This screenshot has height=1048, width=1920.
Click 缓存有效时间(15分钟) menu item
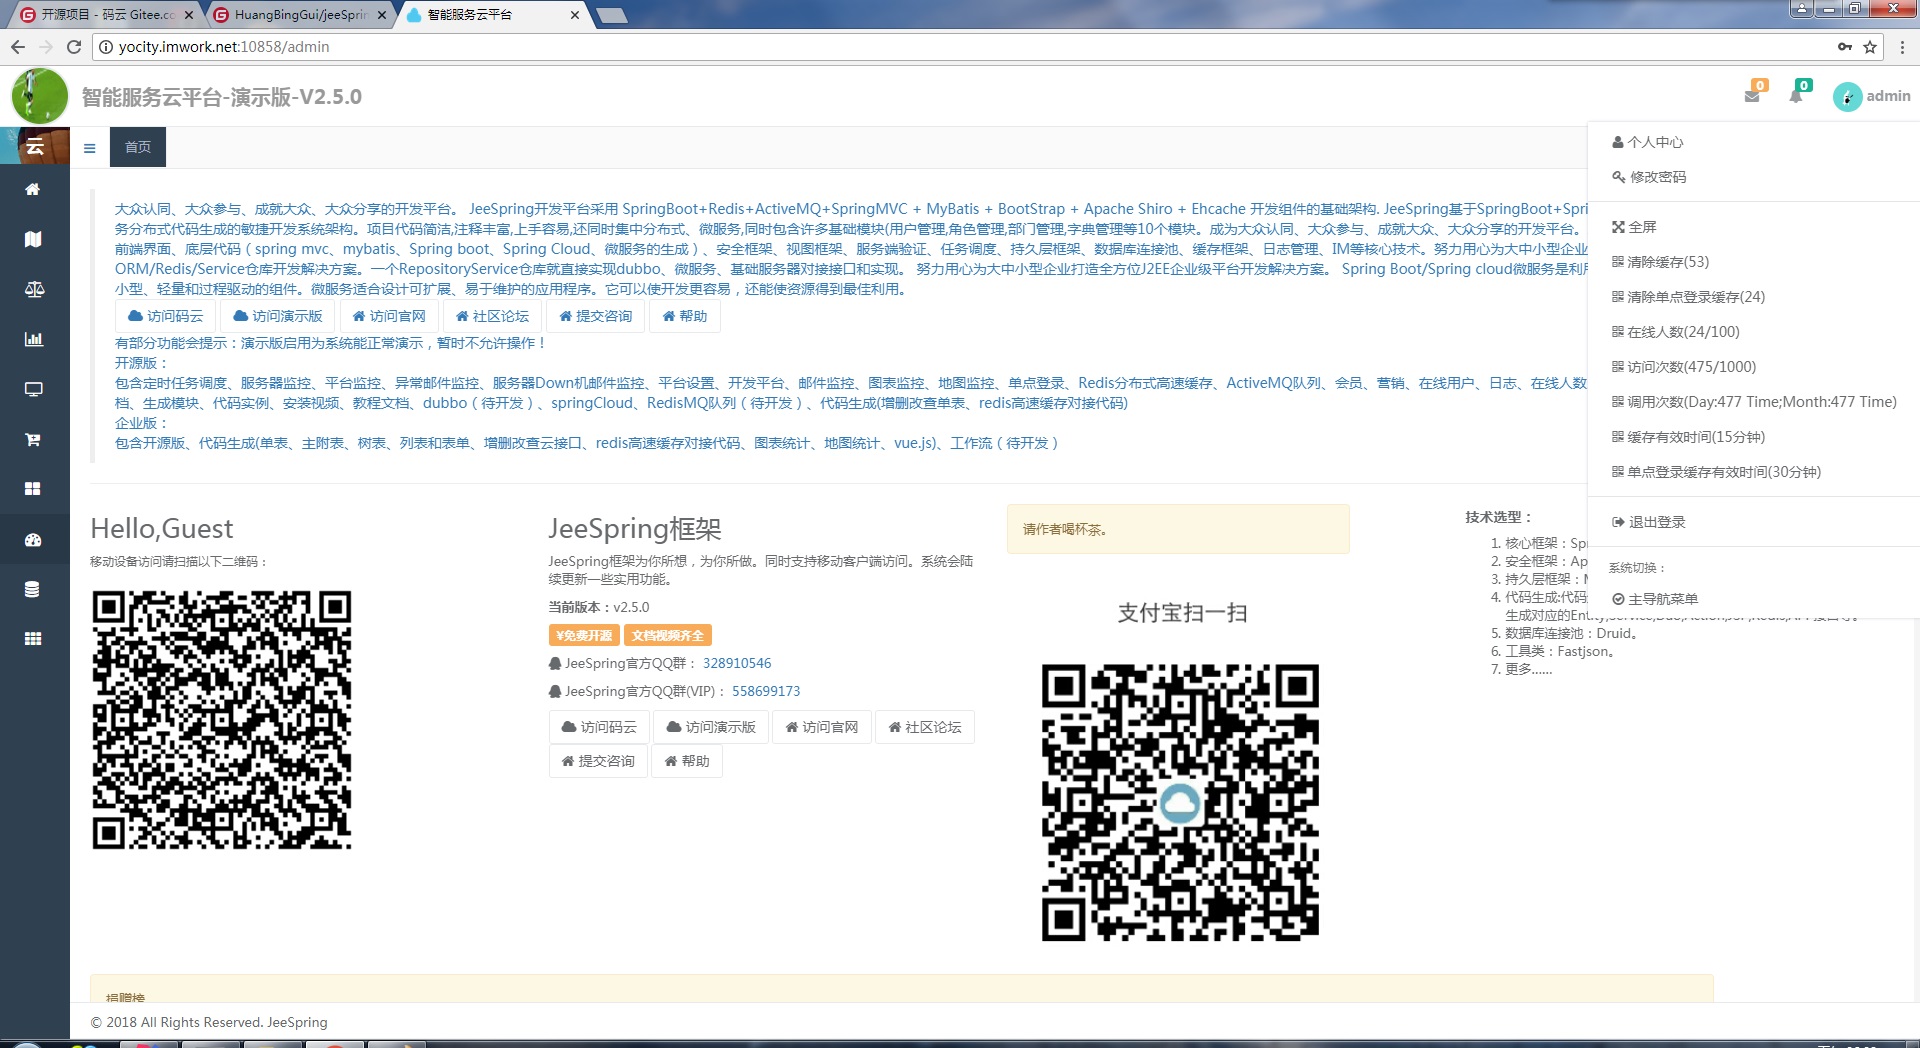click(x=1688, y=437)
